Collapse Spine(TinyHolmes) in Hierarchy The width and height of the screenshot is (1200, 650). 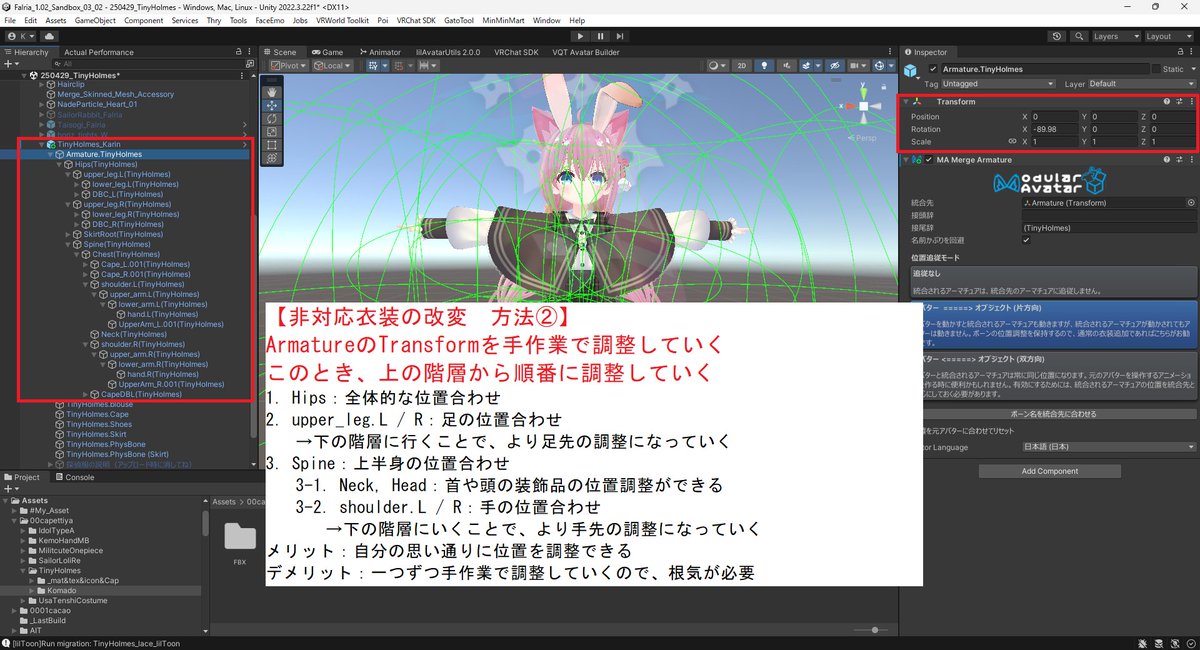[x=68, y=244]
